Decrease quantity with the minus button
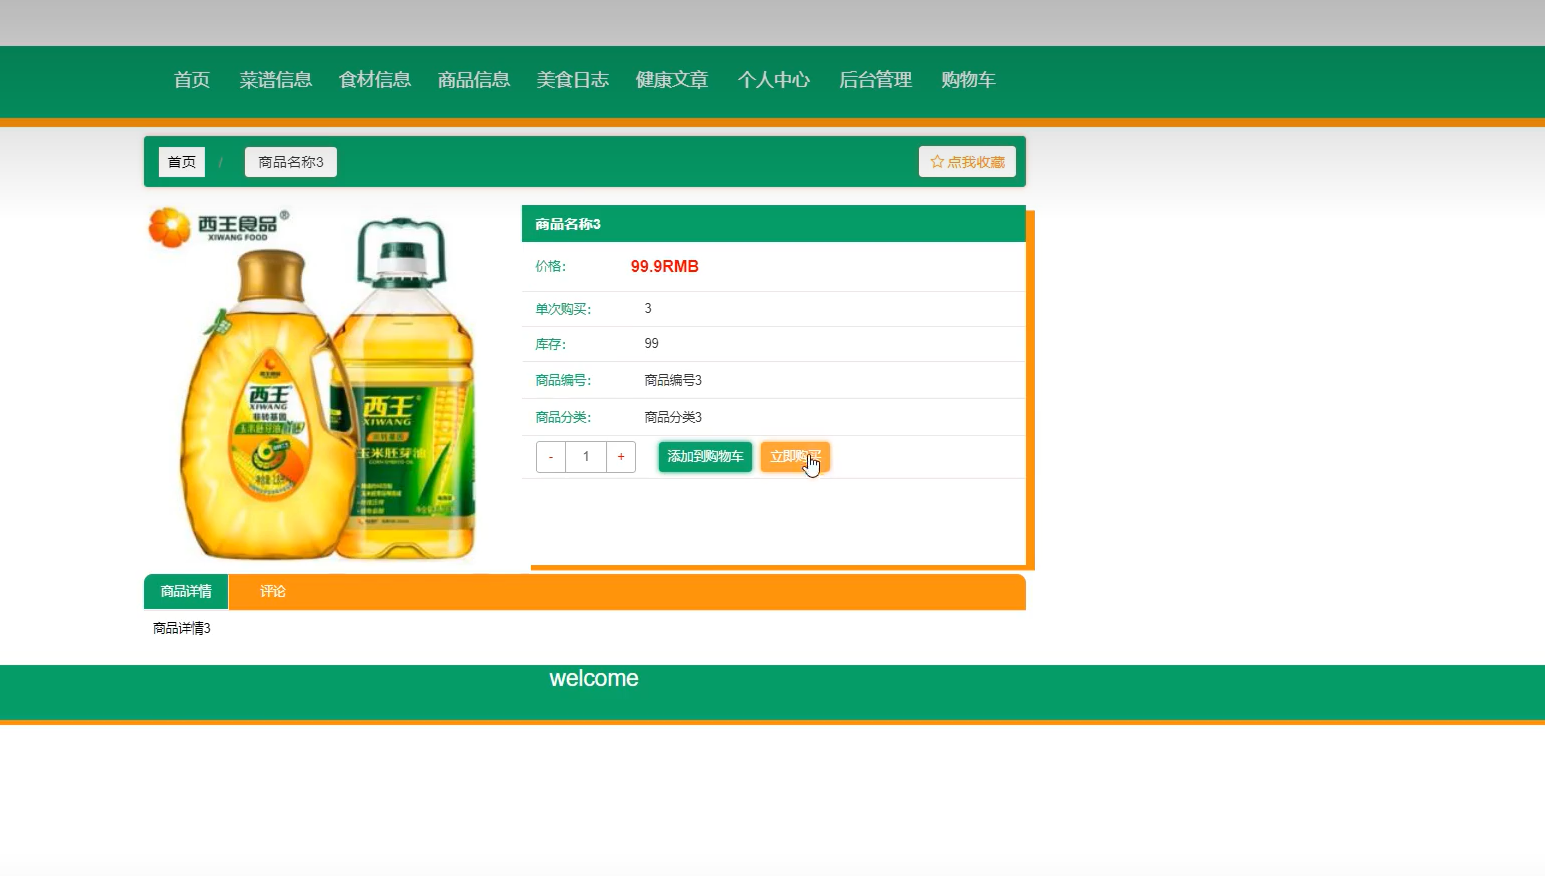 (x=551, y=457)
